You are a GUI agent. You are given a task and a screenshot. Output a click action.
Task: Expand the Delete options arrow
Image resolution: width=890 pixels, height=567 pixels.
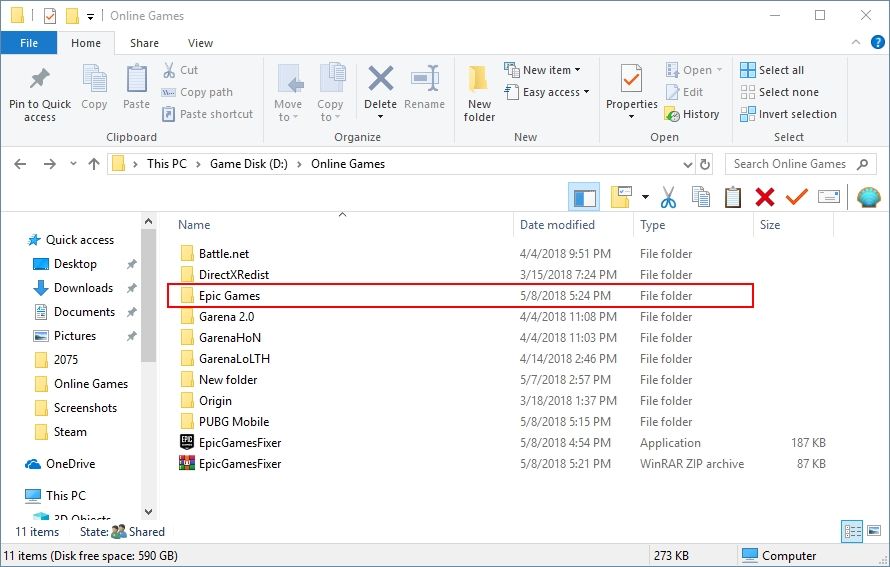click(380, 117)
